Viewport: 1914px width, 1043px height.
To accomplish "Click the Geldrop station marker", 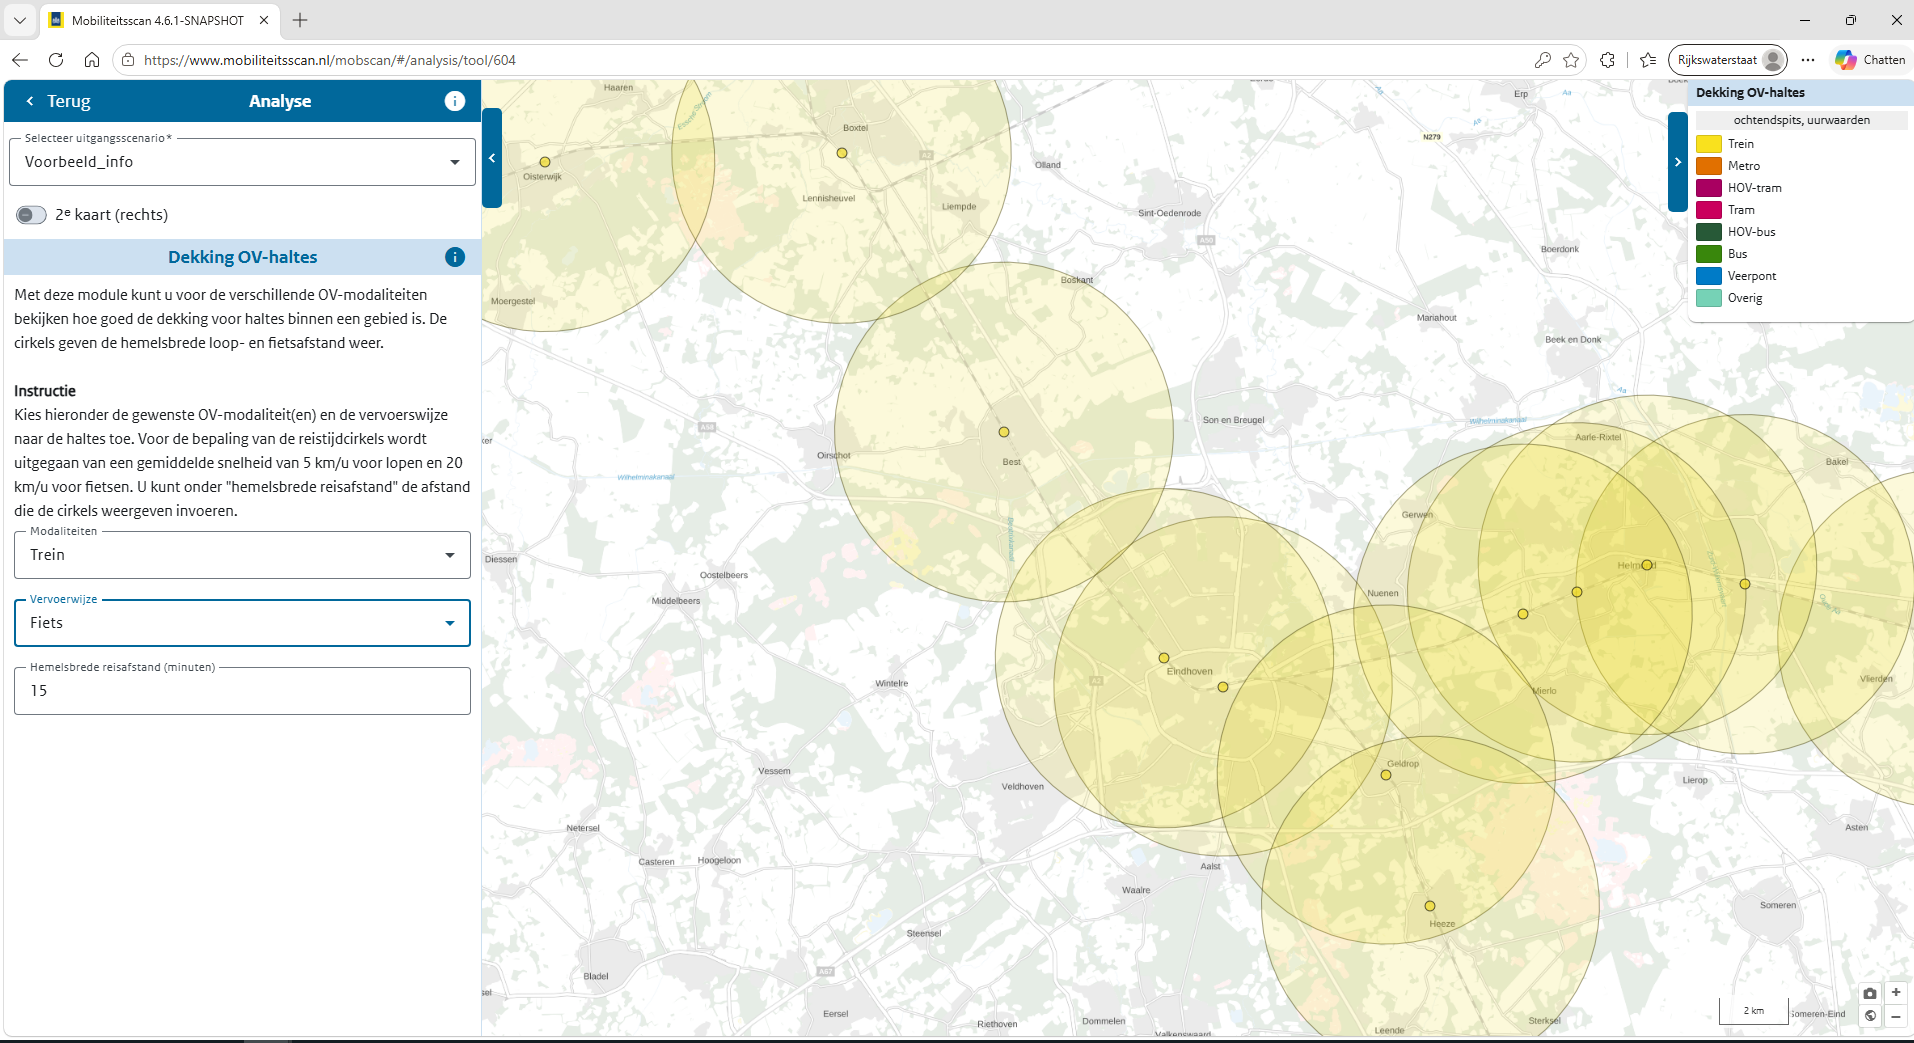I will [x=1386, y=775].
